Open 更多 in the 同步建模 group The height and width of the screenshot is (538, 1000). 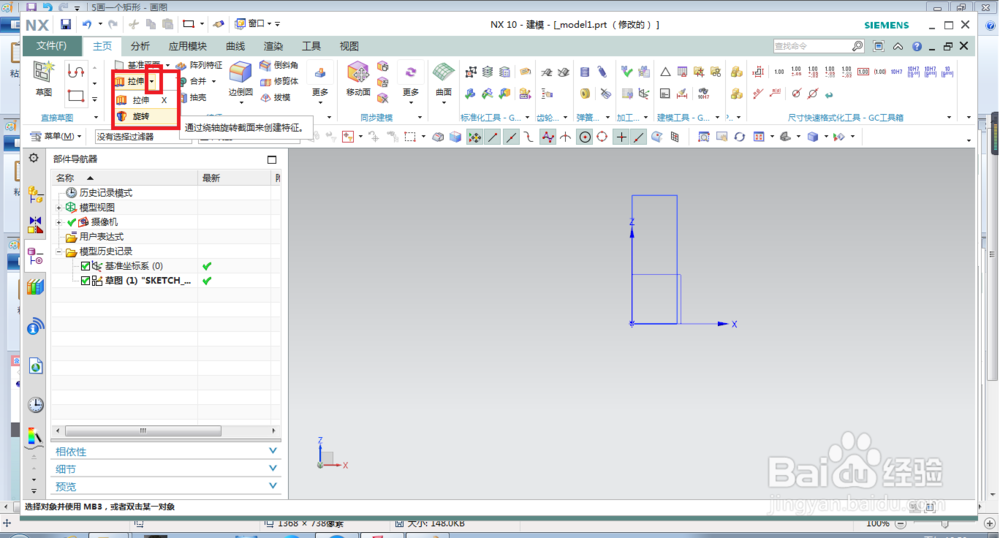[411, 82]
